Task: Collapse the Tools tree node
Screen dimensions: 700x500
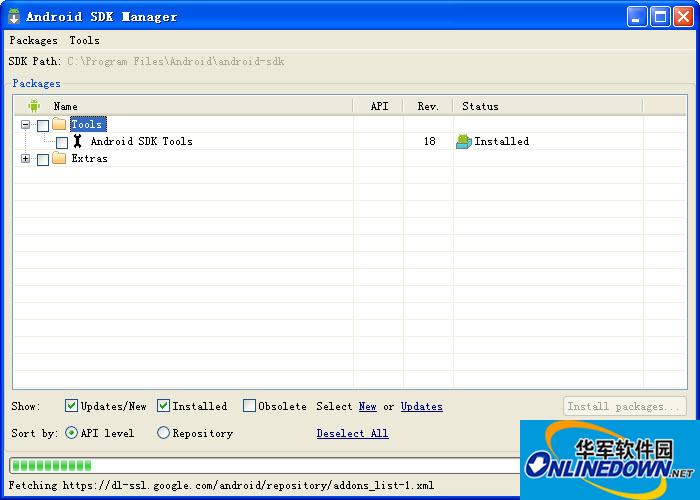Action: click(x=25, y=125)
